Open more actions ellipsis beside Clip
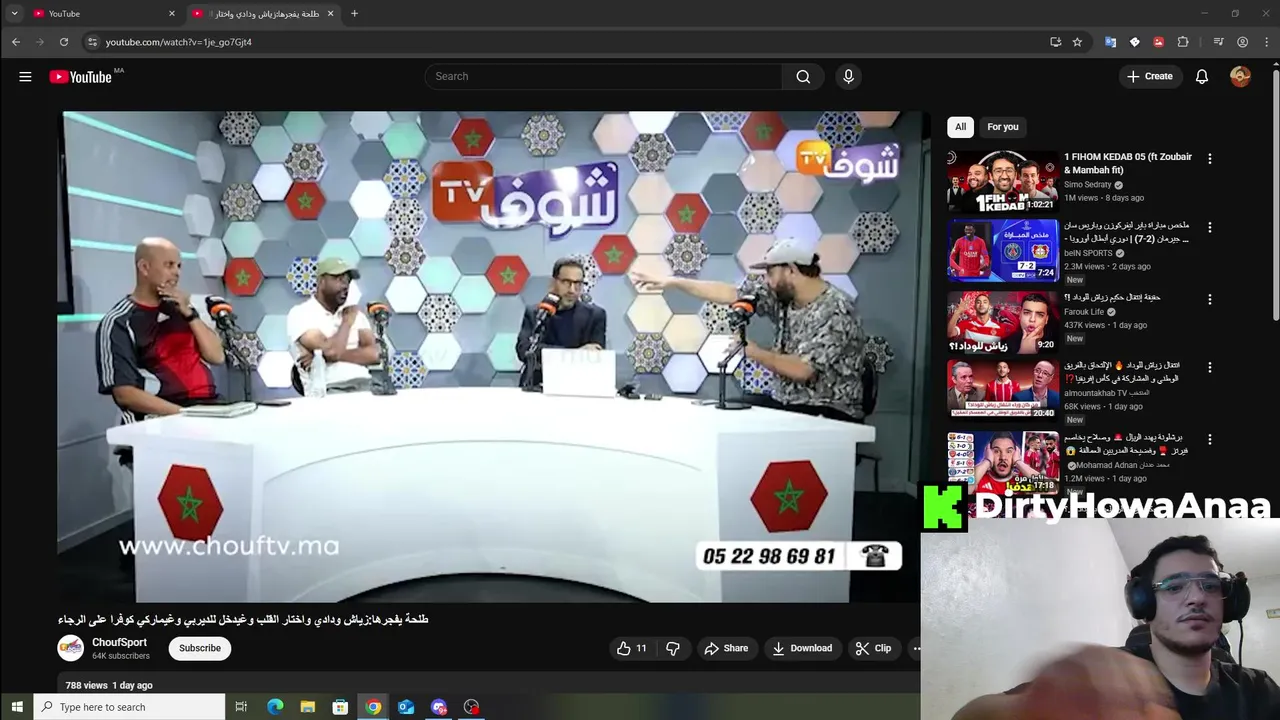Image resolution: width=1280 pixels, height=720 pixels. [x=915, y=648]
